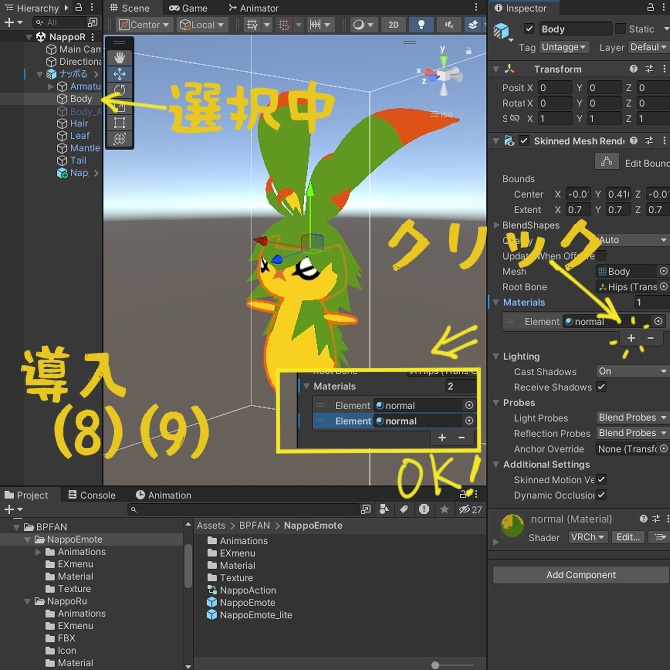Toggle Dynamic Occlusion checkbox
Image resolution: width=670 pixels, height=670 pixels.
coord(601,495)
